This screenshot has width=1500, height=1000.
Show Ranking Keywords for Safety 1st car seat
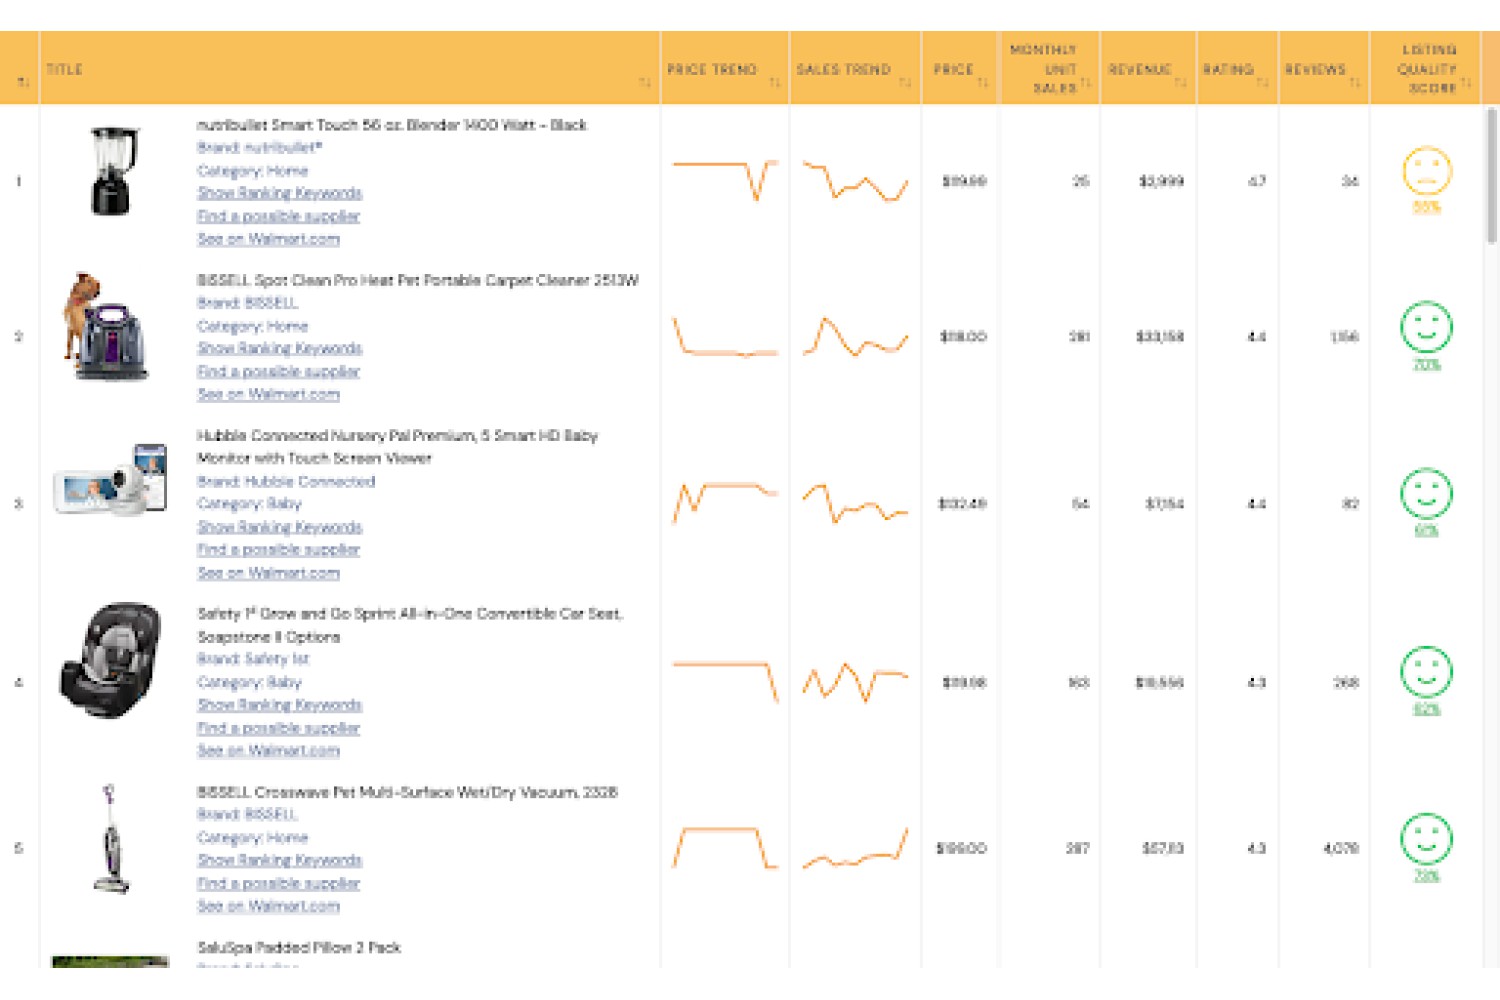pos(280,705)
